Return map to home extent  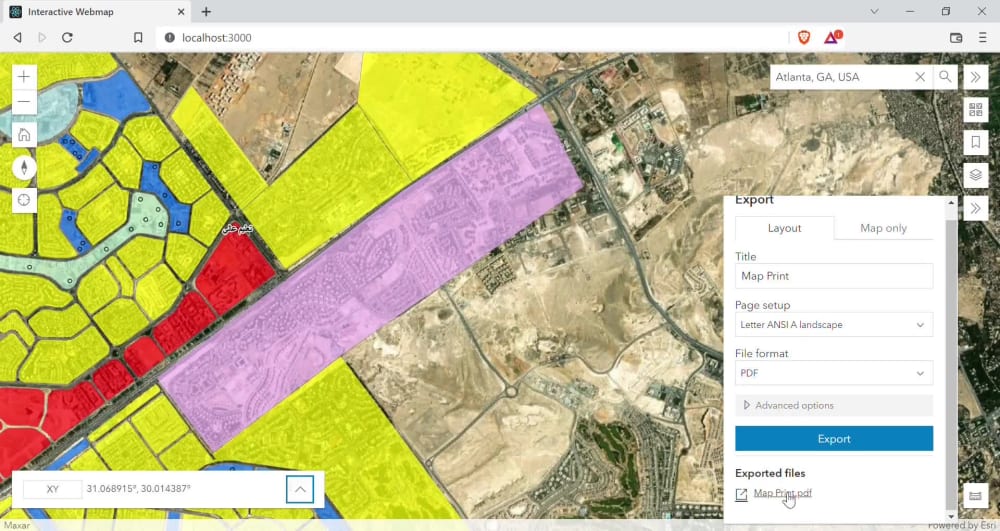coord(24,135)
